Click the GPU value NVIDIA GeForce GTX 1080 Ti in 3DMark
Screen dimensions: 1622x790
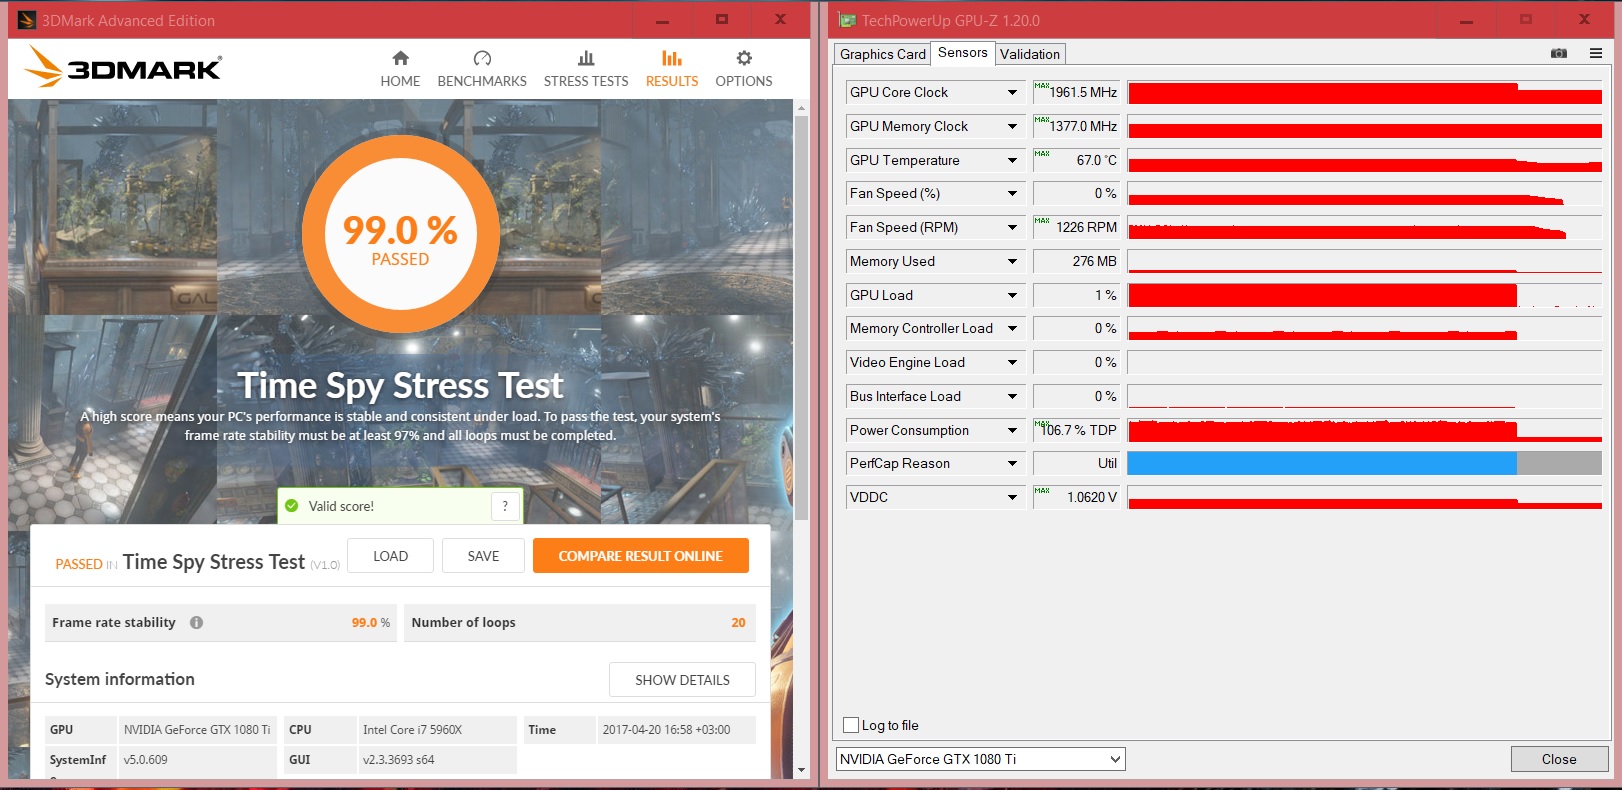(197, 730)
